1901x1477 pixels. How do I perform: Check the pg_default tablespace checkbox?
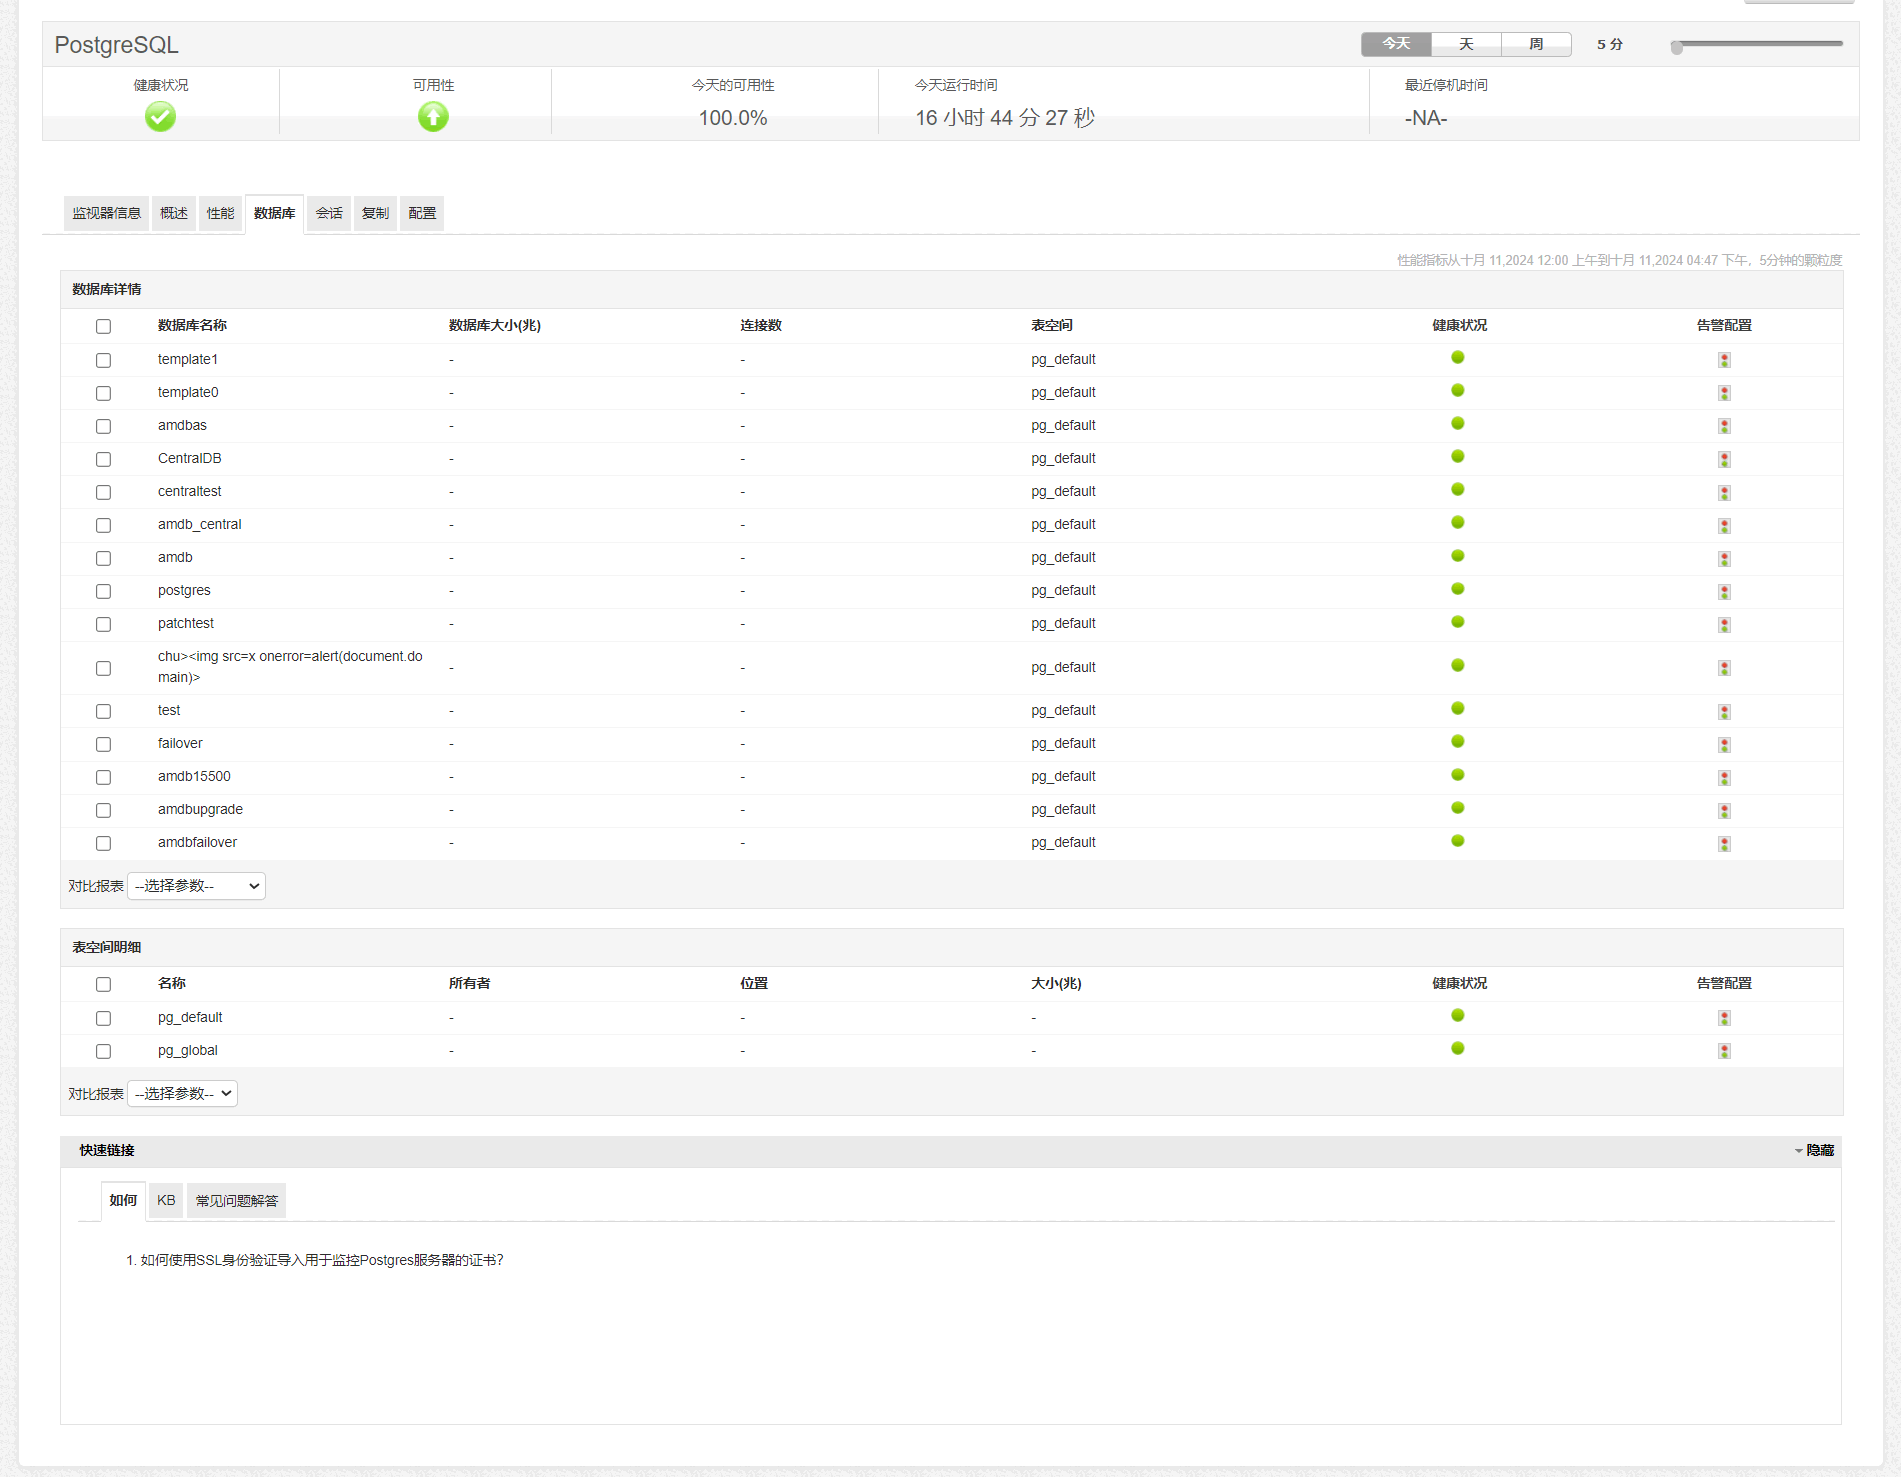click(x=103, y=1018)
